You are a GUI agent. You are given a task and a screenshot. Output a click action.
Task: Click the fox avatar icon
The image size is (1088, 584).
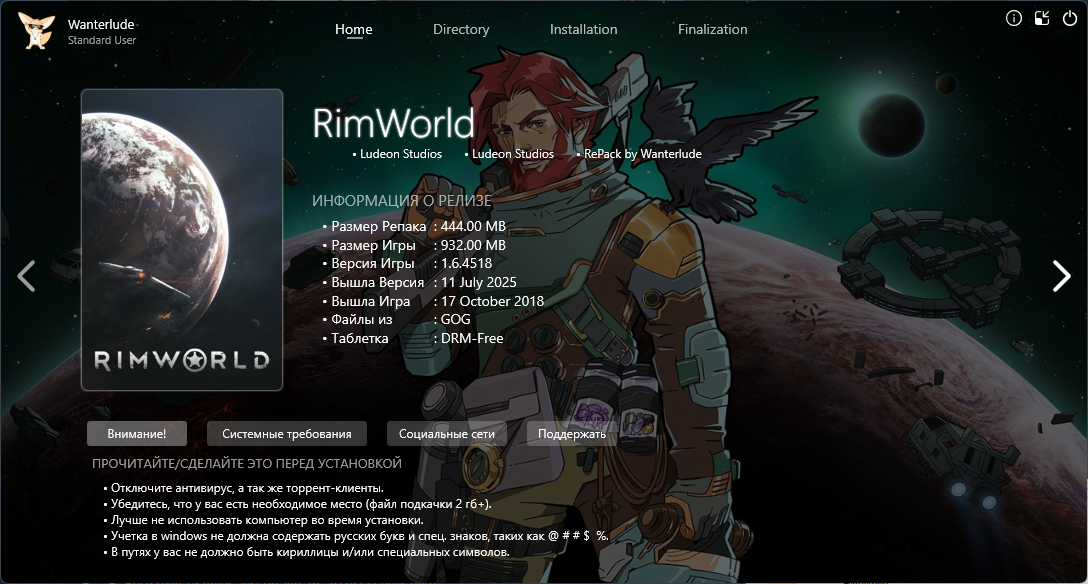(37, 31)
